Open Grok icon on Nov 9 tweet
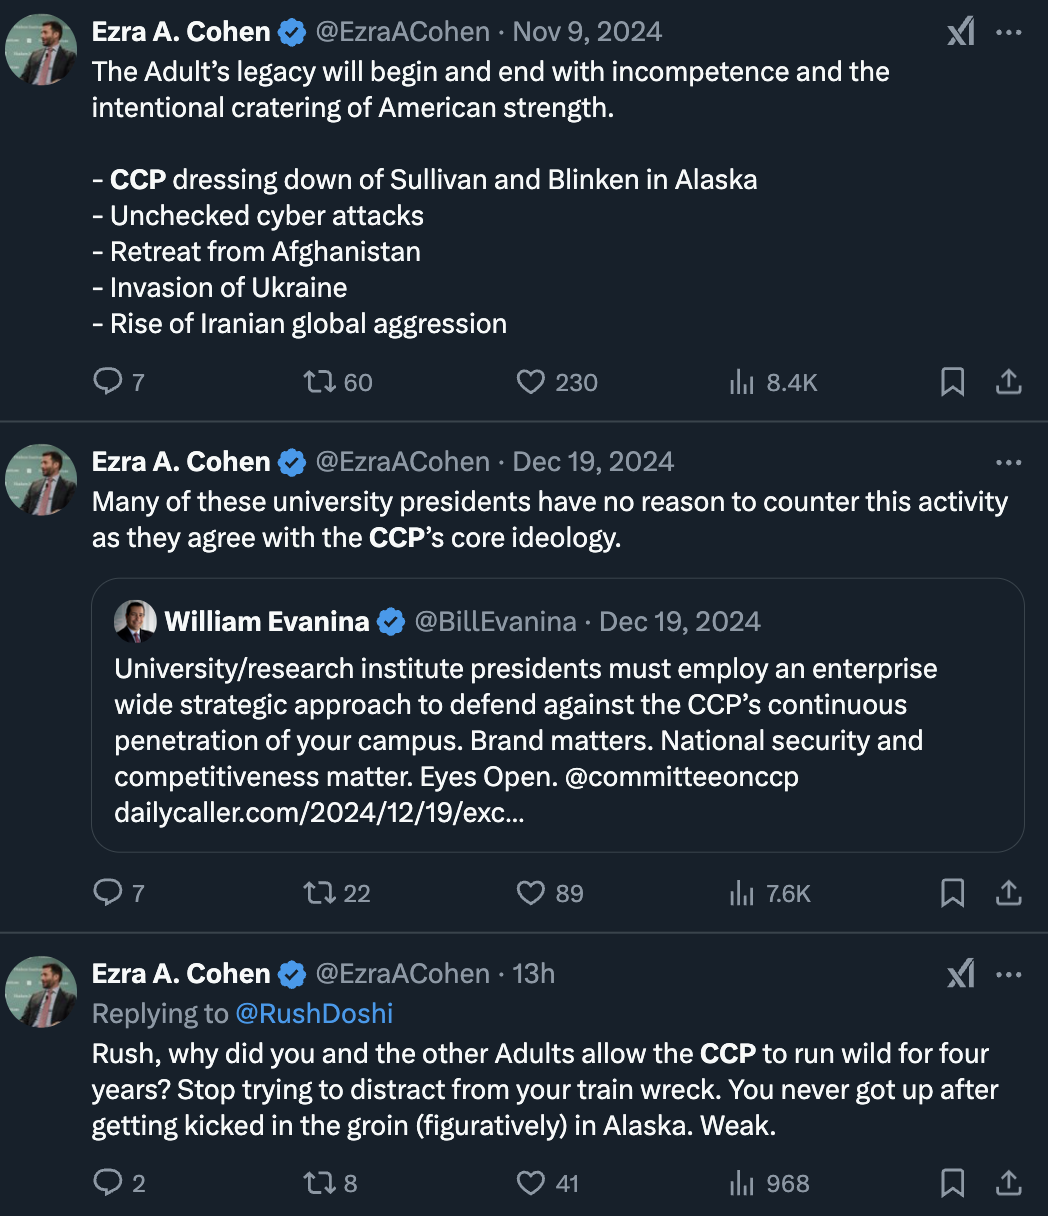 pos(960,33)
